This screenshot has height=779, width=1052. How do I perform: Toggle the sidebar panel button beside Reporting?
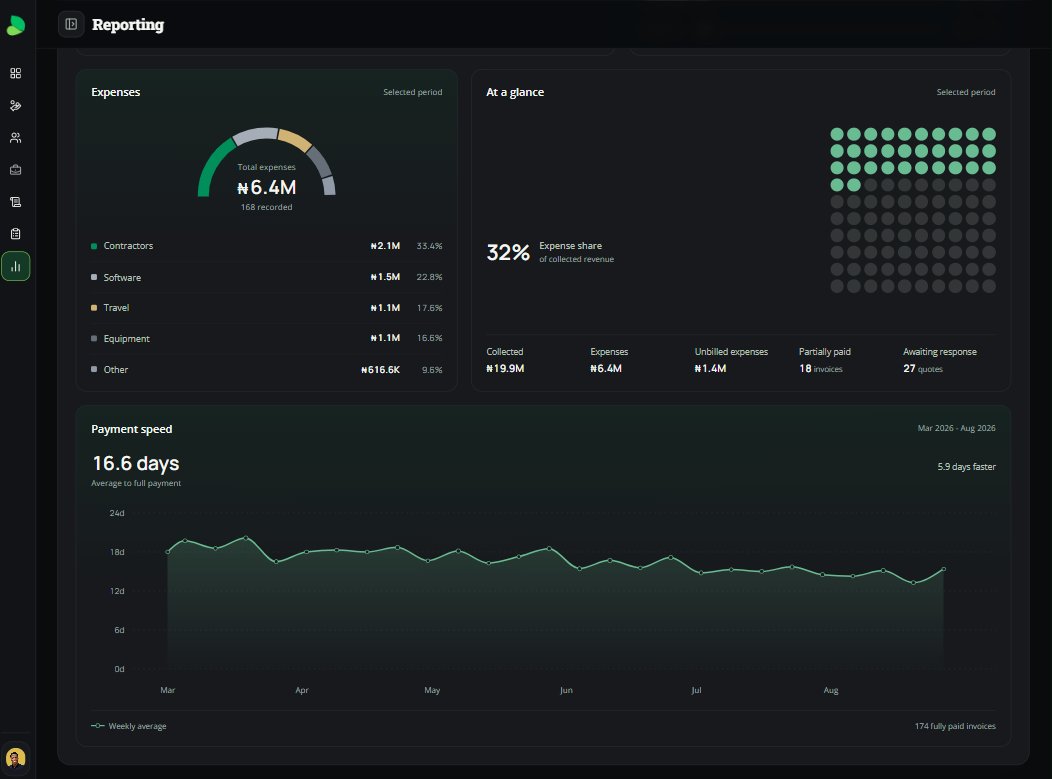point(71,24)
